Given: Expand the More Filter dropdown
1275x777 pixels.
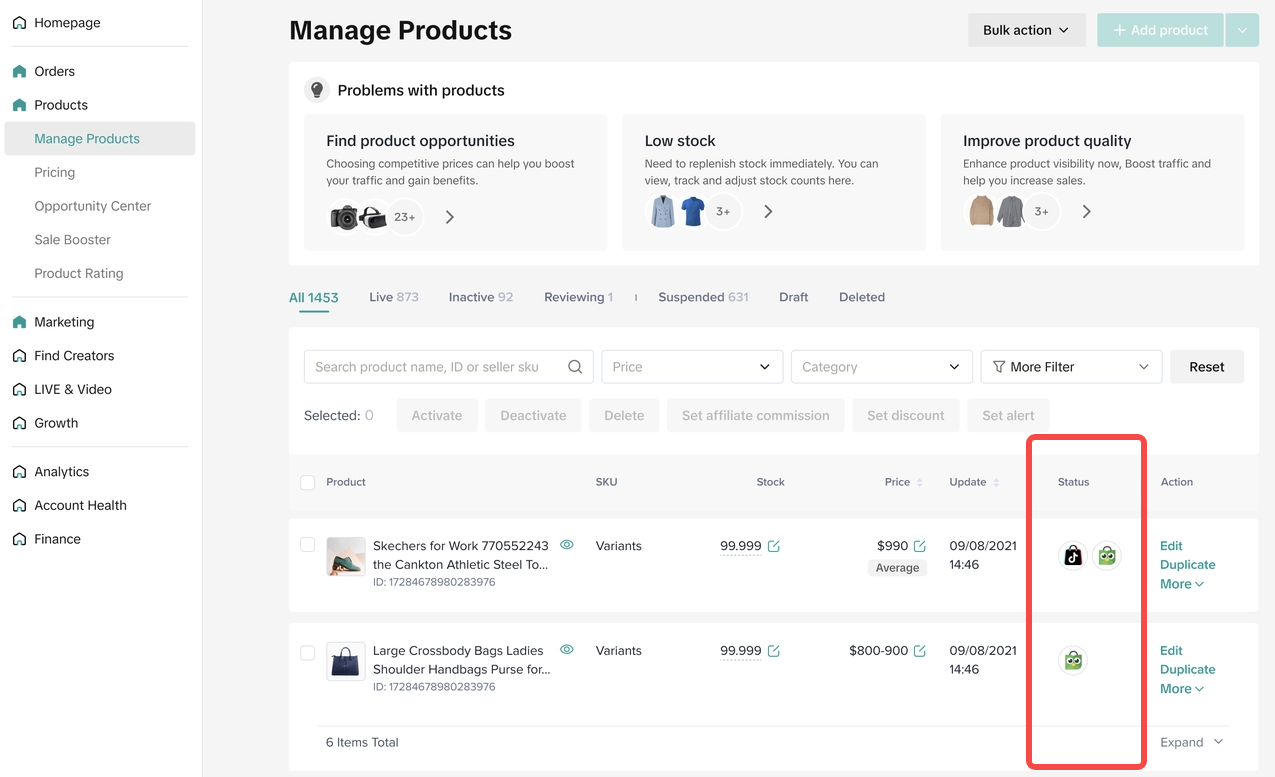Looking at the screenshot, I should tap(1071, 367).
